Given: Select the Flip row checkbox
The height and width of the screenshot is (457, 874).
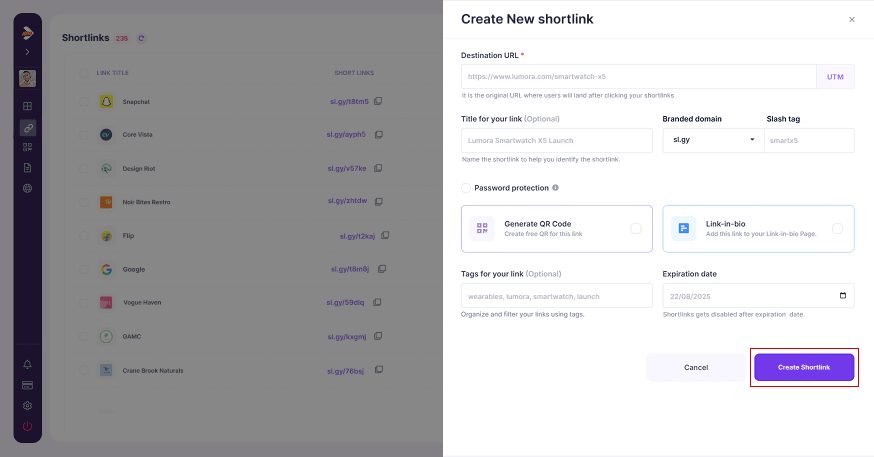Looking at the screenshot, I should pyautogui.click(x=84, y=236).
